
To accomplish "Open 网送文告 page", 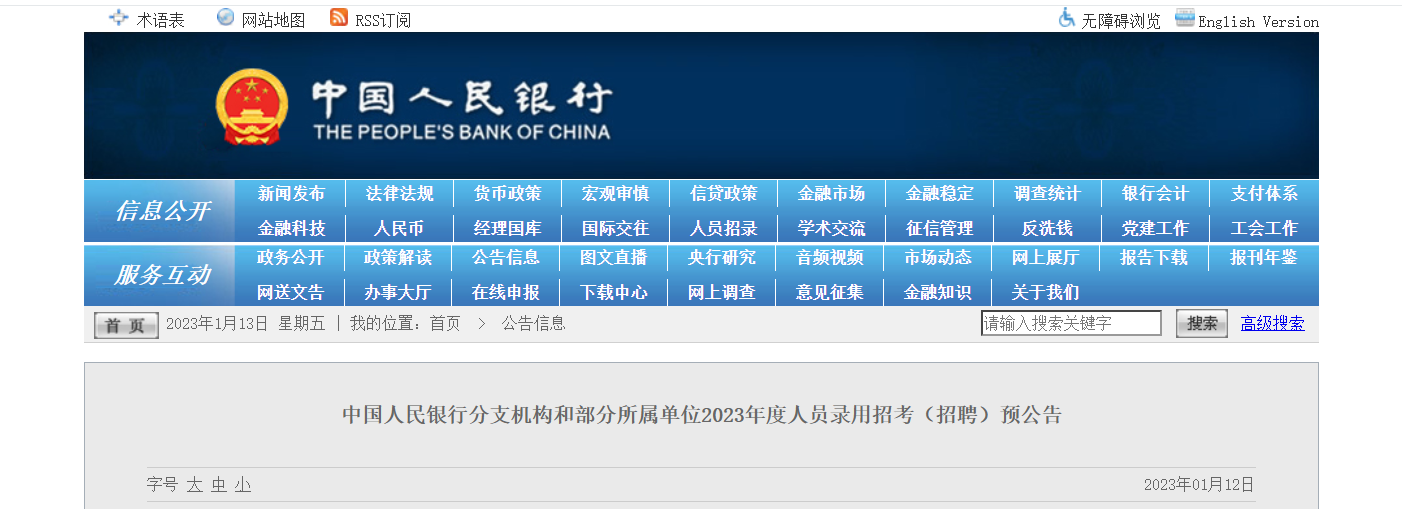I will click(291, 293).
